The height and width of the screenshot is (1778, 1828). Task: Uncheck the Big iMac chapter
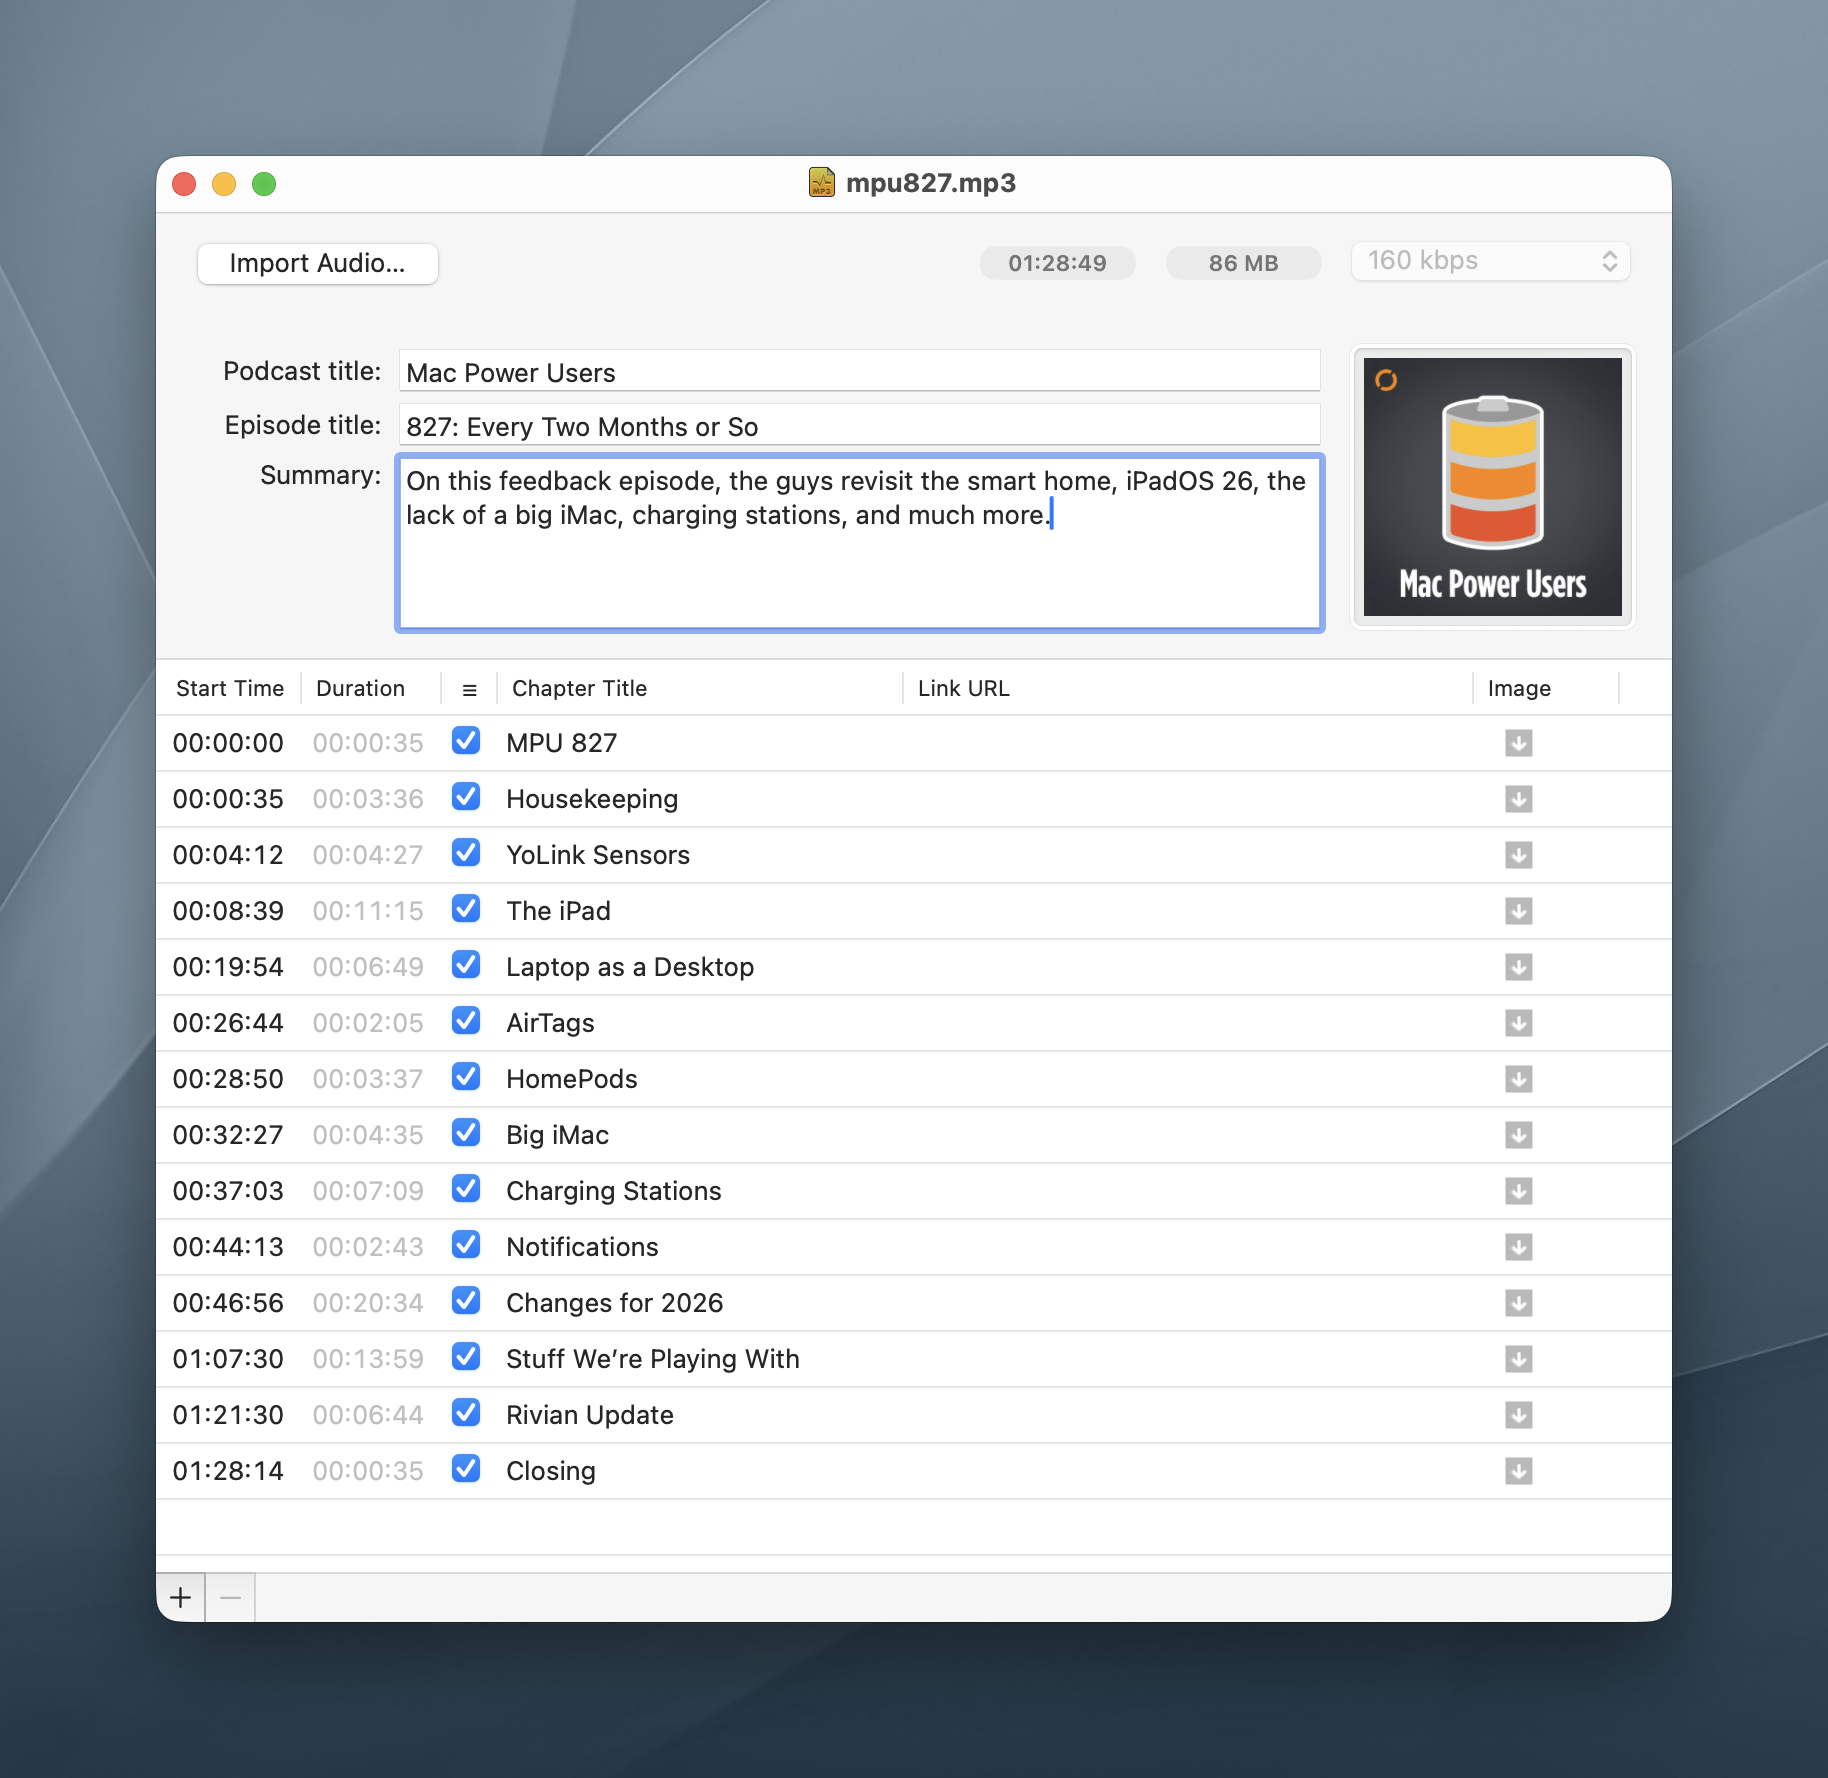(x=466, y=1133)
